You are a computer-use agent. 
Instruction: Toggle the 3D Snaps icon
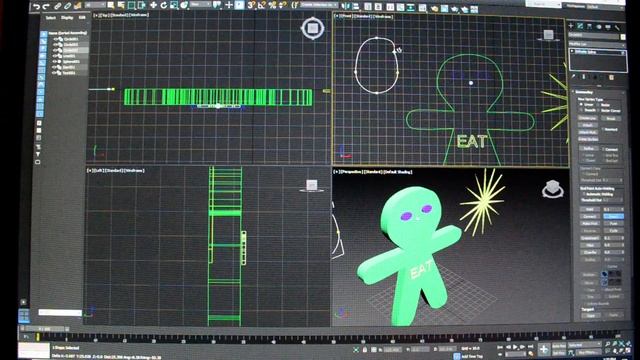251,5
